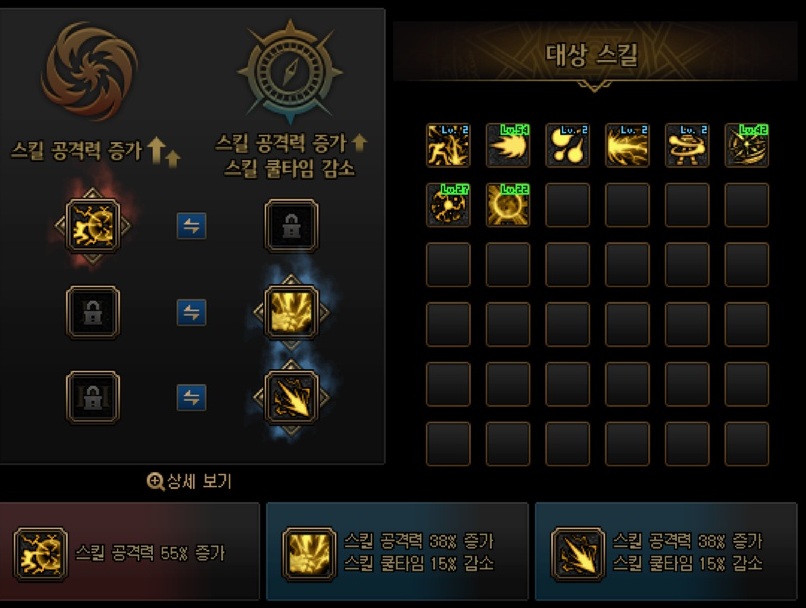Click the locked slot in bottom-left row
This screenshot has height=608, width=806.
(93, 397)
